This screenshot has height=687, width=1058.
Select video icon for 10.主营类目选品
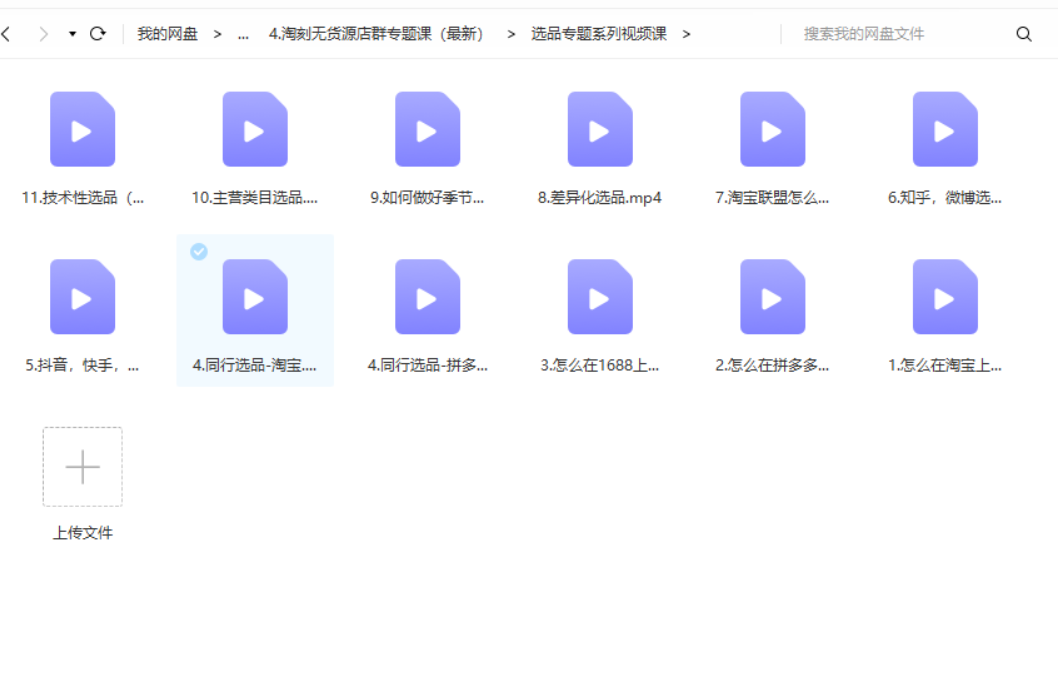pyautogui.click(x=255, y=129)
